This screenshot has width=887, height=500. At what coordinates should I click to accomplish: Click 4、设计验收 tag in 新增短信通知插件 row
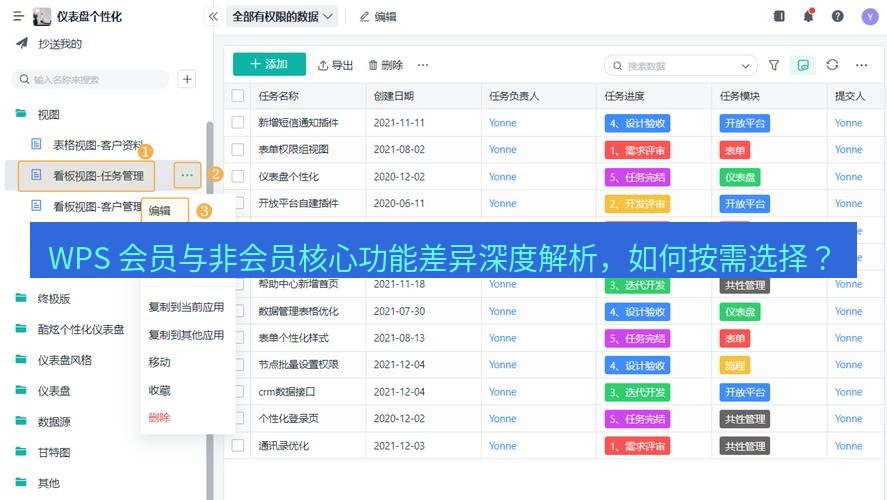click(x=638, y=123)
